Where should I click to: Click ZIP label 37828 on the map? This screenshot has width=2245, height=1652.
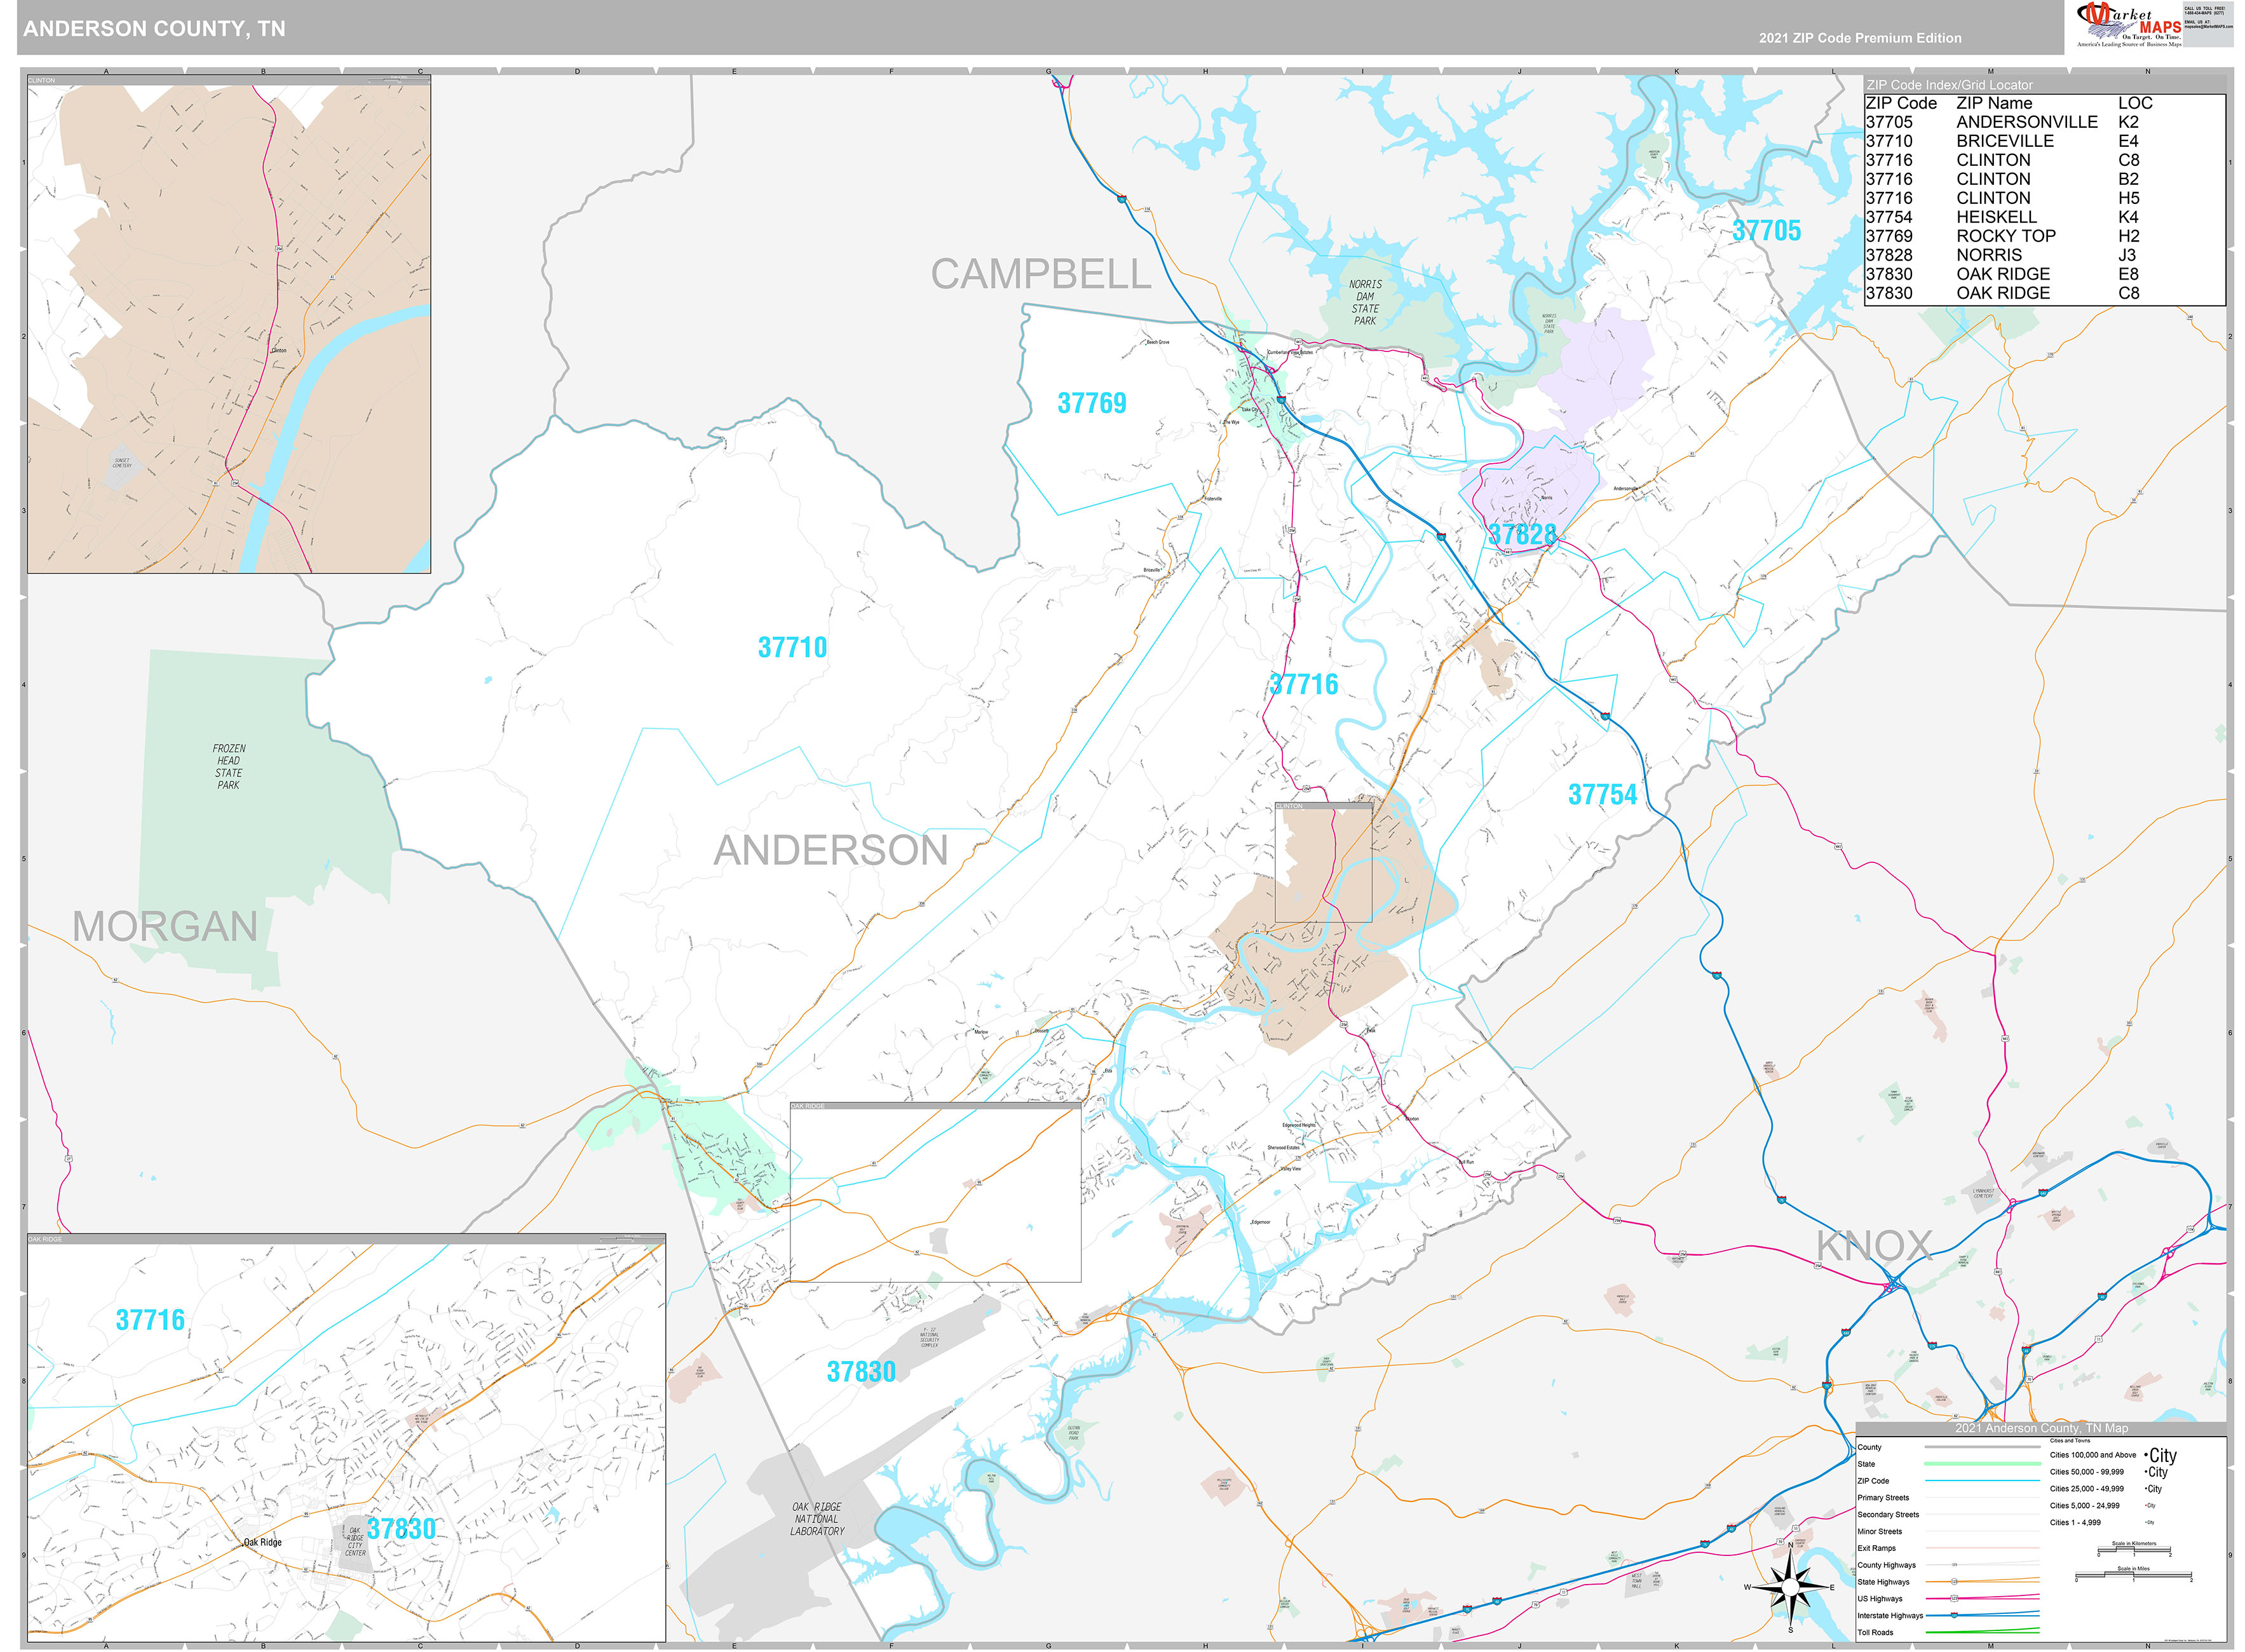pyautogui.click(x=1522, y=534)
